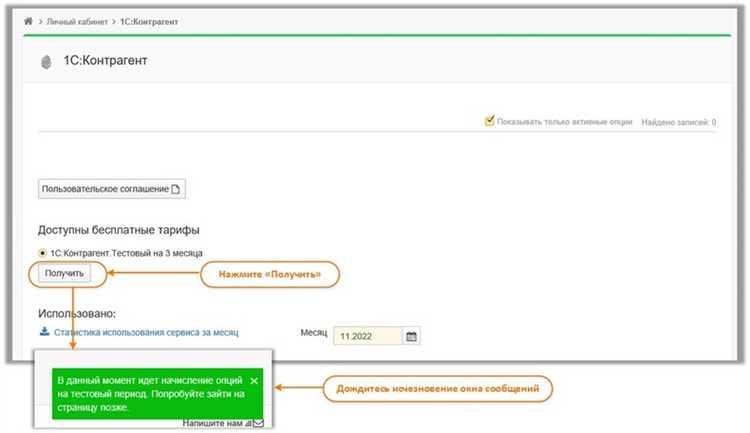Close the green notification message
750x433 pixels.
[x=254, y=381]
